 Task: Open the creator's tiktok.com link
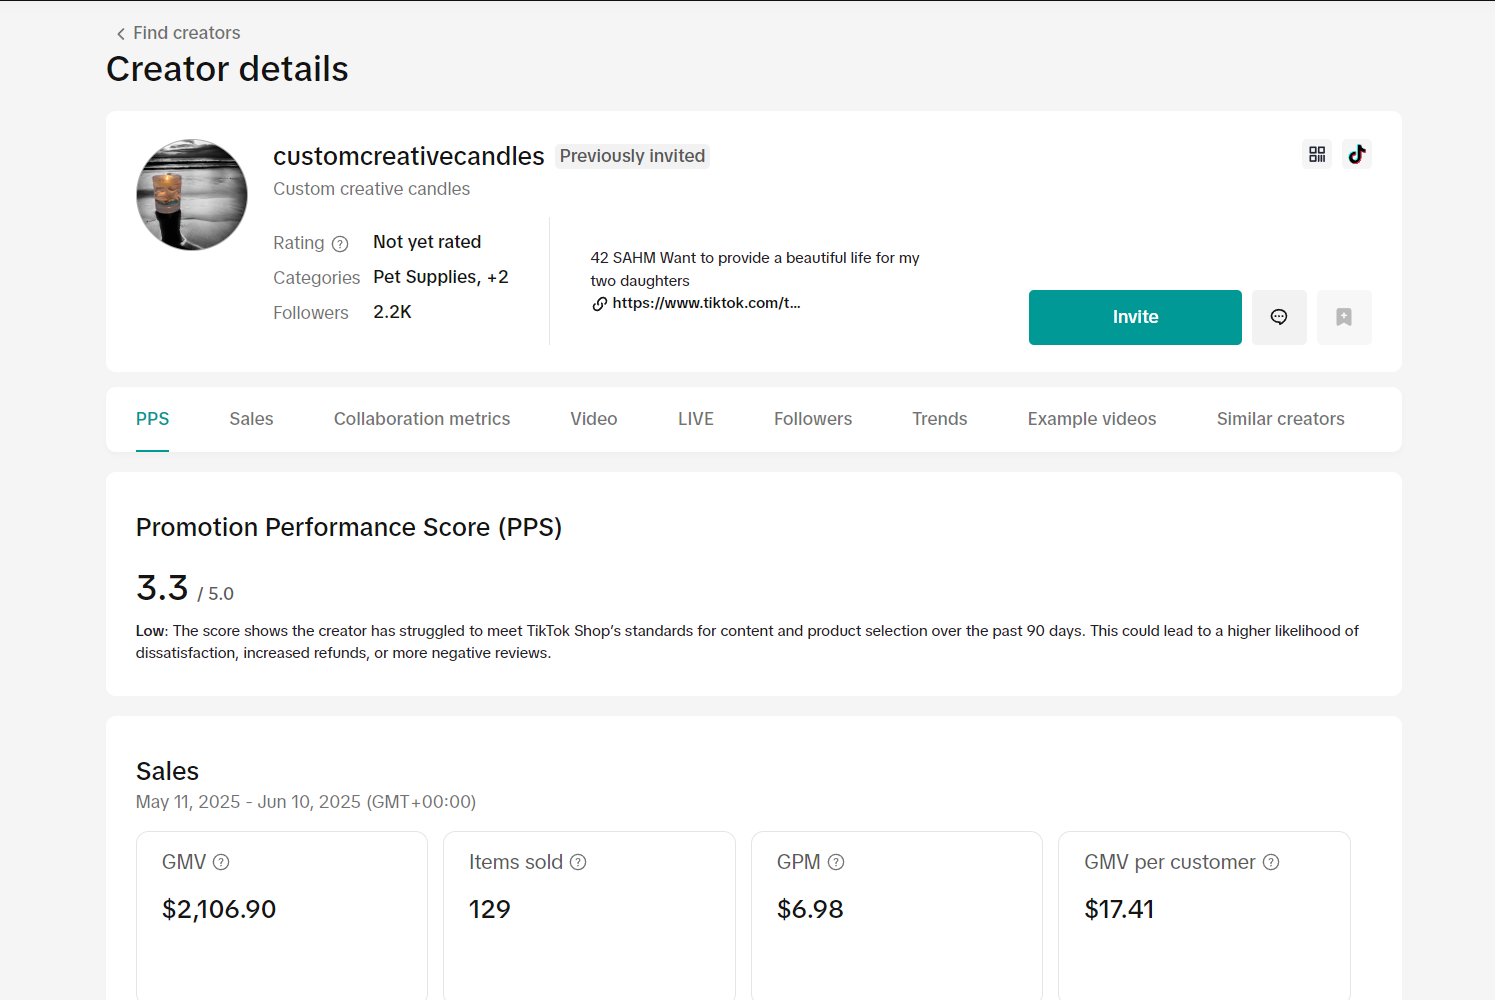pyautogui.click(x=705, y=303)
